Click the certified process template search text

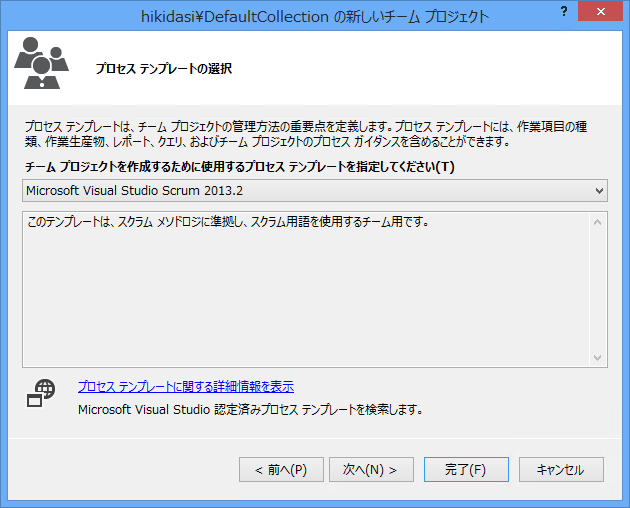[x=250, y=410]
